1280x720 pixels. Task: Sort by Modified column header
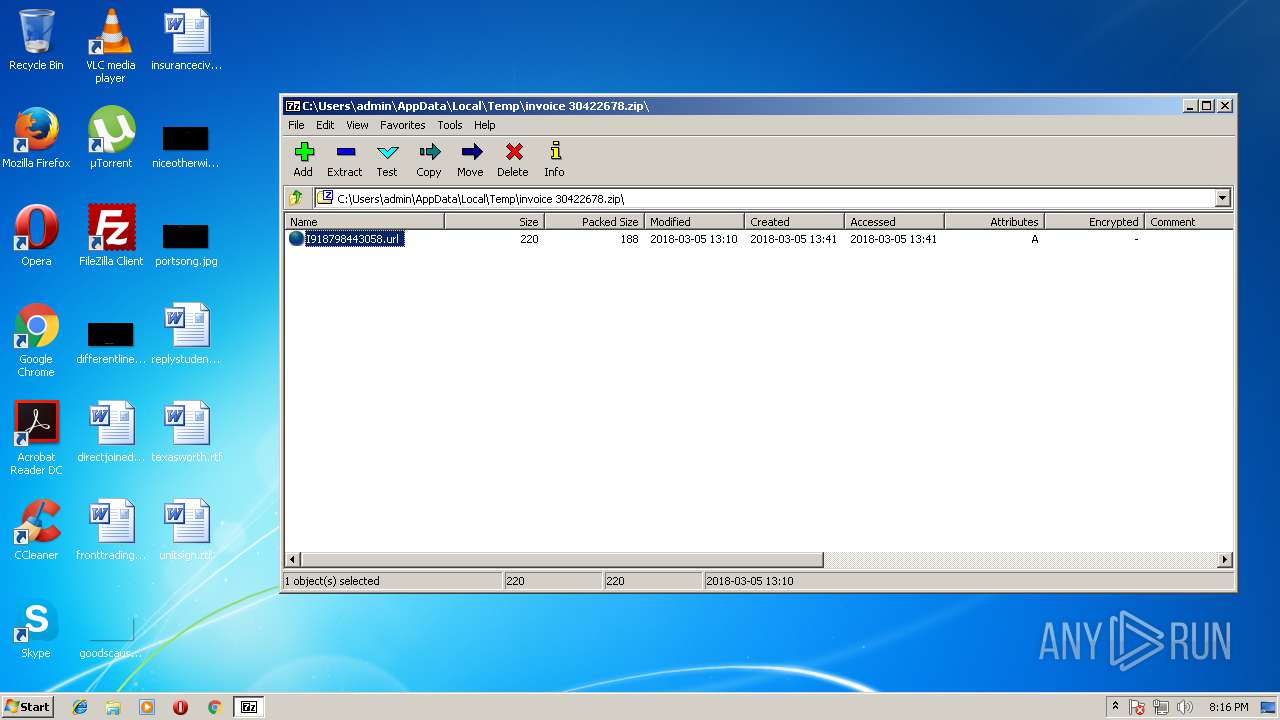[694, 222]
